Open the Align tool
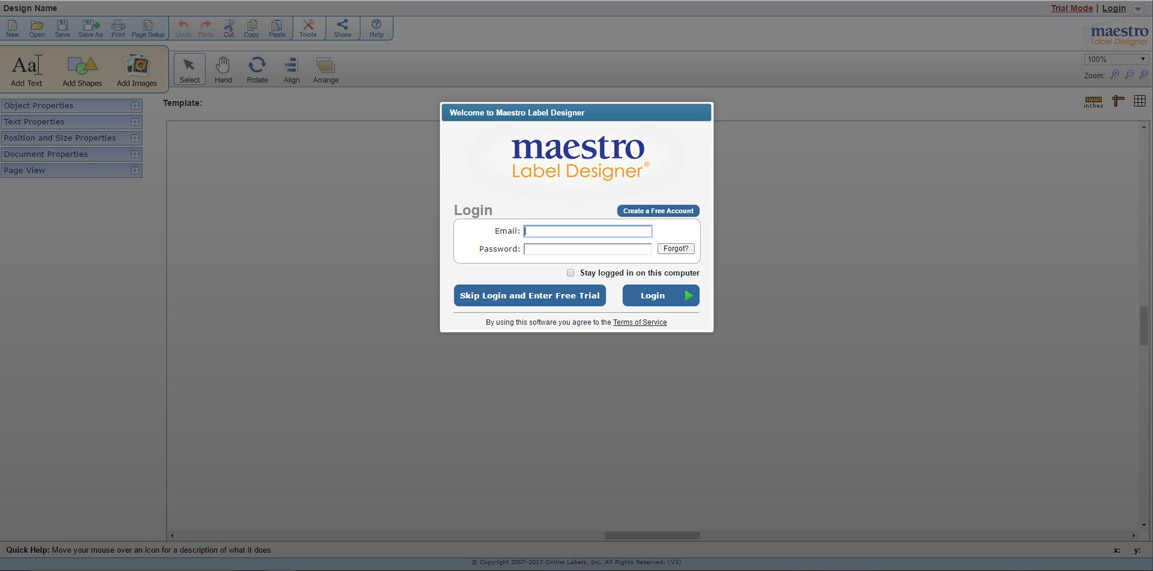The height and width of the screenshot is (571, 1153). 291,70
